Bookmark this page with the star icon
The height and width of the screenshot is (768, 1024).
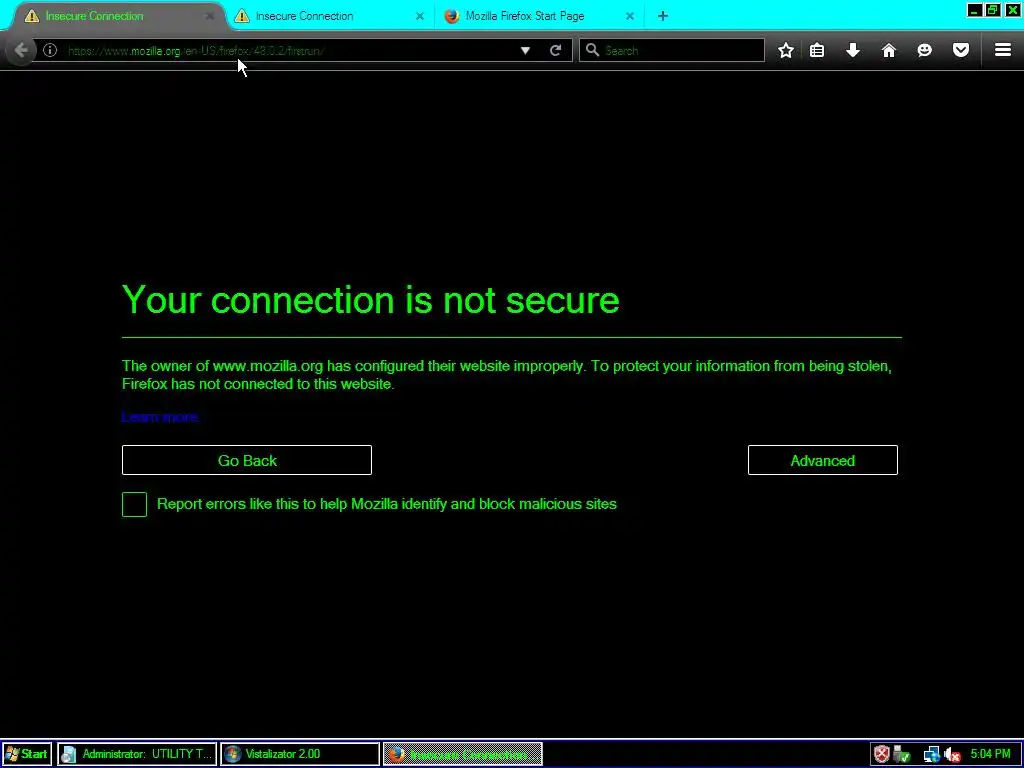coord(786,50)
